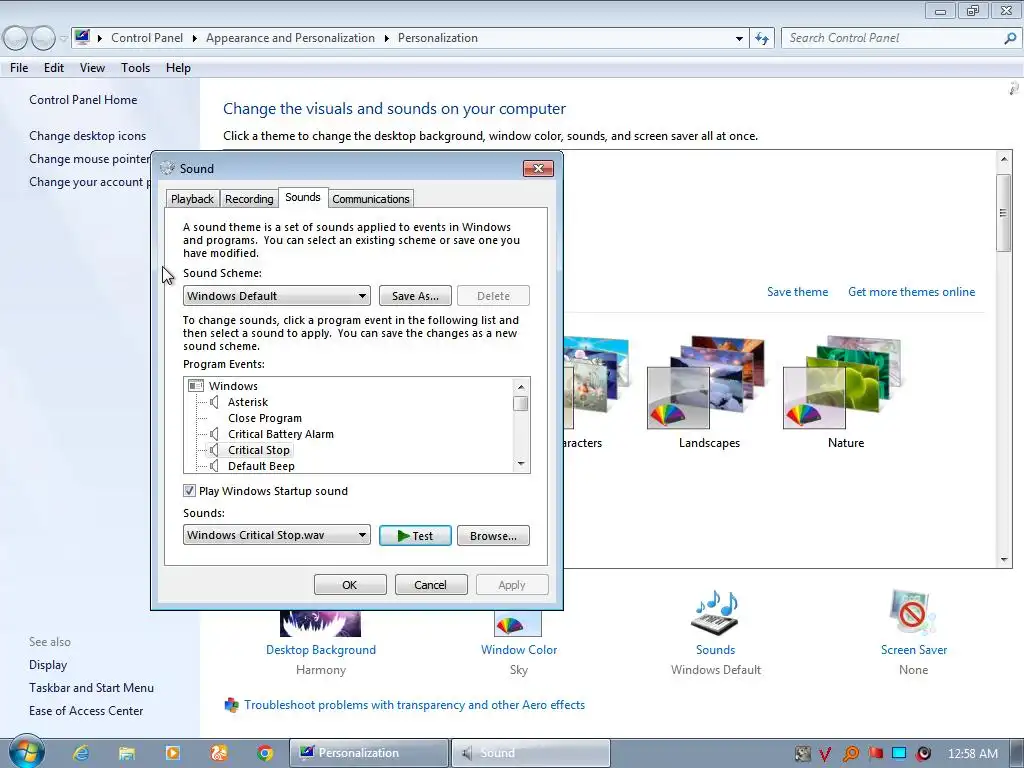Click the refresh button beside address bar
The image size is (1024, 768).
pyautogui.click(x=761, y=39)
